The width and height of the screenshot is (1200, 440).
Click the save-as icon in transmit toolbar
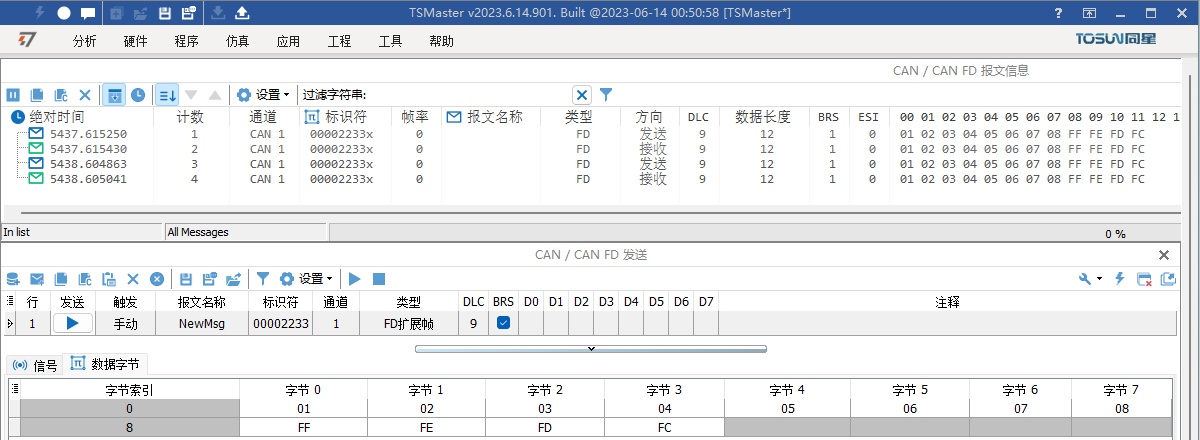tap(210, 279)
